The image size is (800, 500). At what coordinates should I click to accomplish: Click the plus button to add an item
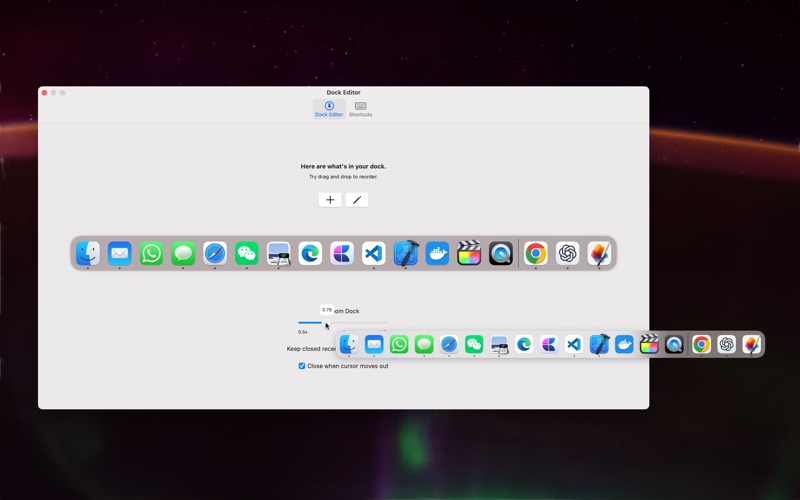[330, 200]
